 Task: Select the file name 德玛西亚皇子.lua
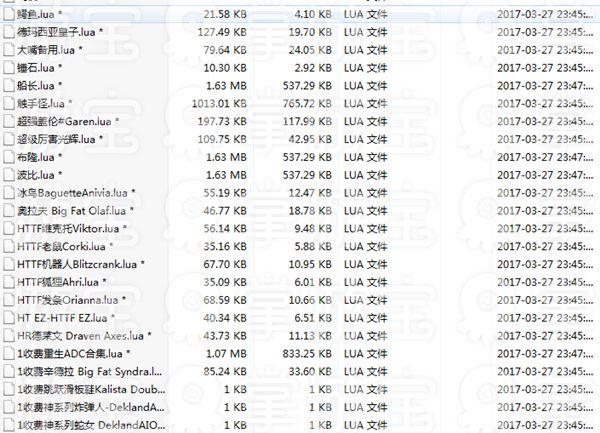56,32
